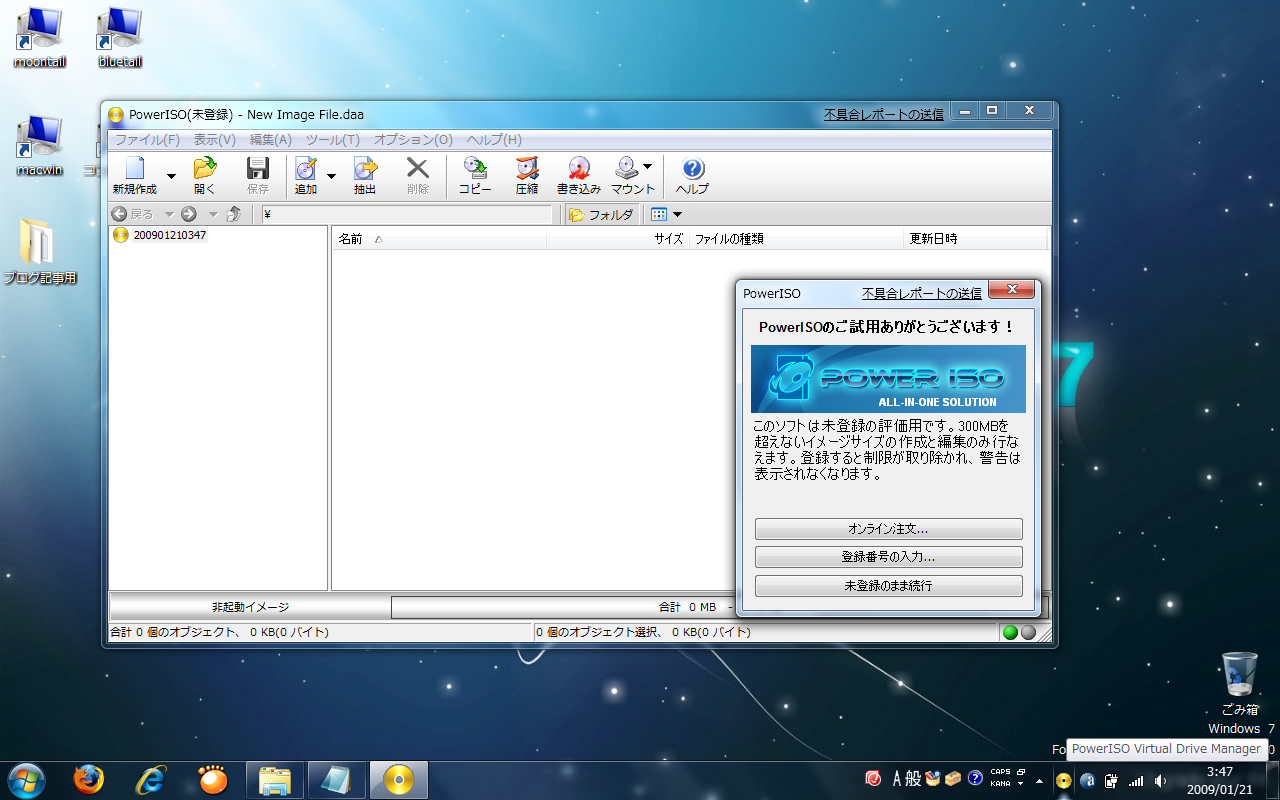Screen dimensions: 1280x800
Task: Open the 表示(V) menu
Action: 215,140
